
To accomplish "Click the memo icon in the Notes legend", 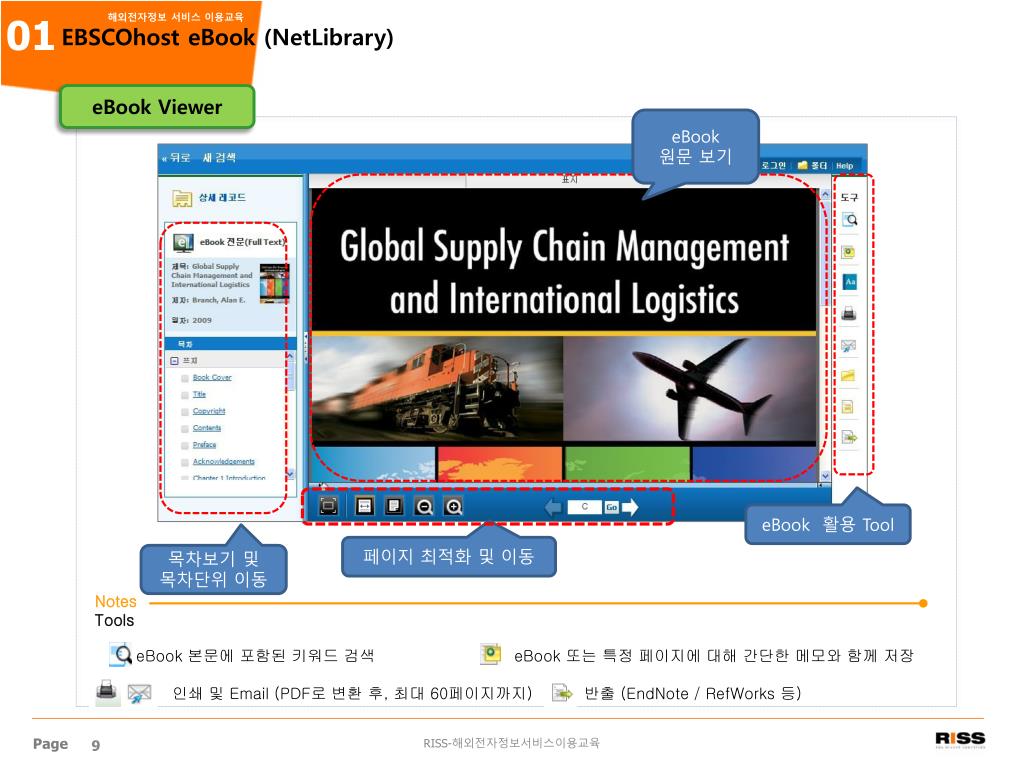I will coord(490,653).
